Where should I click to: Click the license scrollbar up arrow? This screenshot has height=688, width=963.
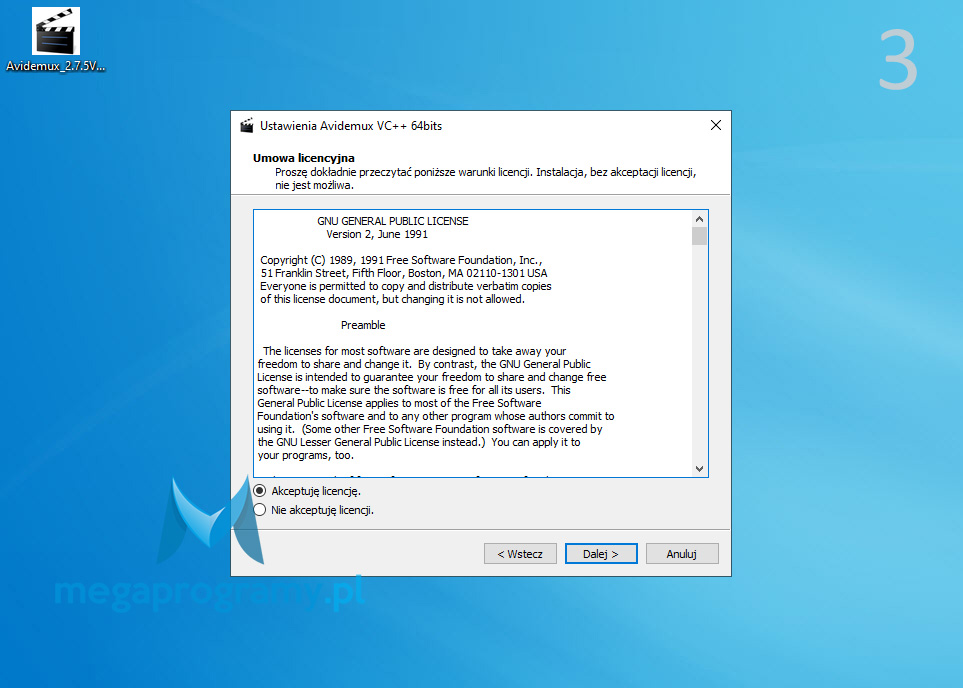(699, 219)
